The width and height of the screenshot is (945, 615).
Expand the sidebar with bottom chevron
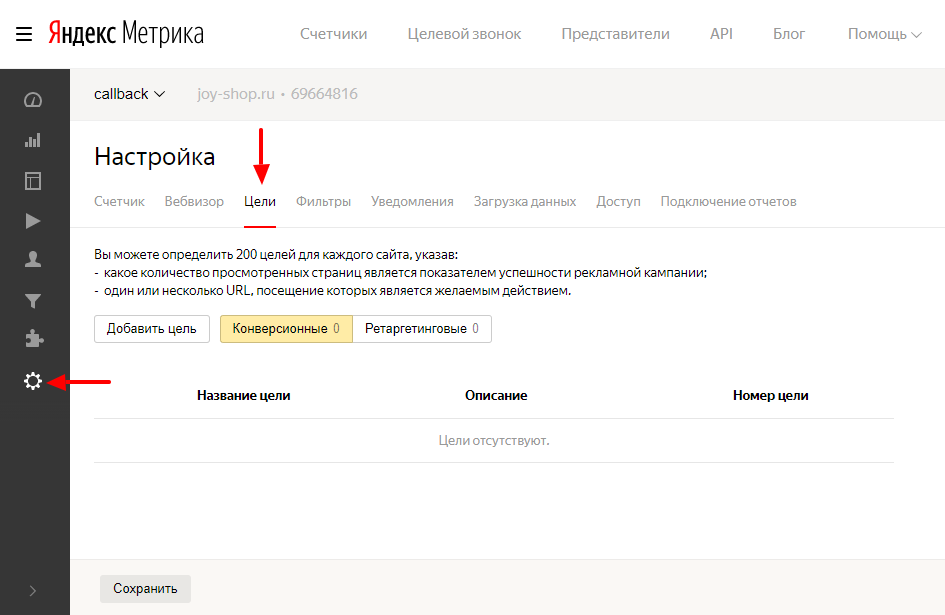(x=33, y=591)
